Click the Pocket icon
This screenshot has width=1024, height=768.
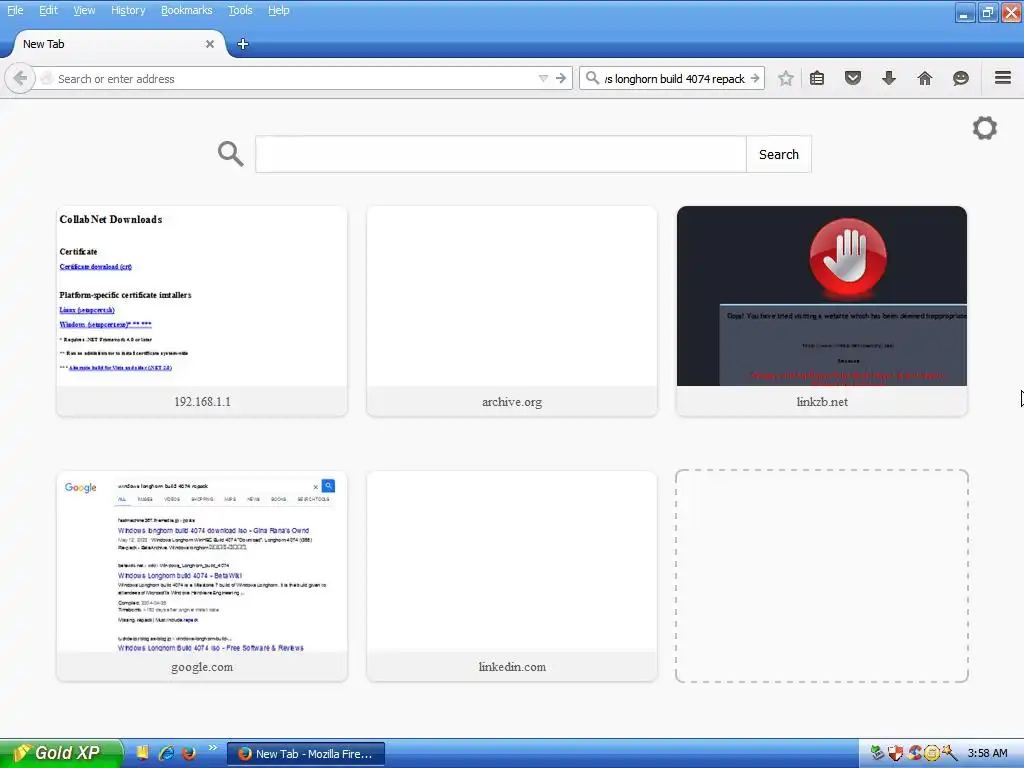coord(853,78)
